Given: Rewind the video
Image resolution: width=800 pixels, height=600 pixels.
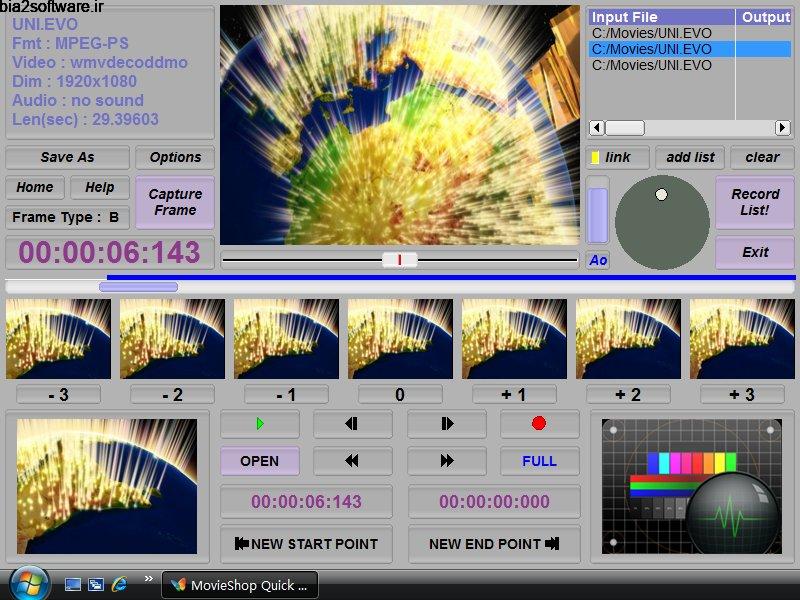Looking at the screenshot, I should tap(352, 461).
